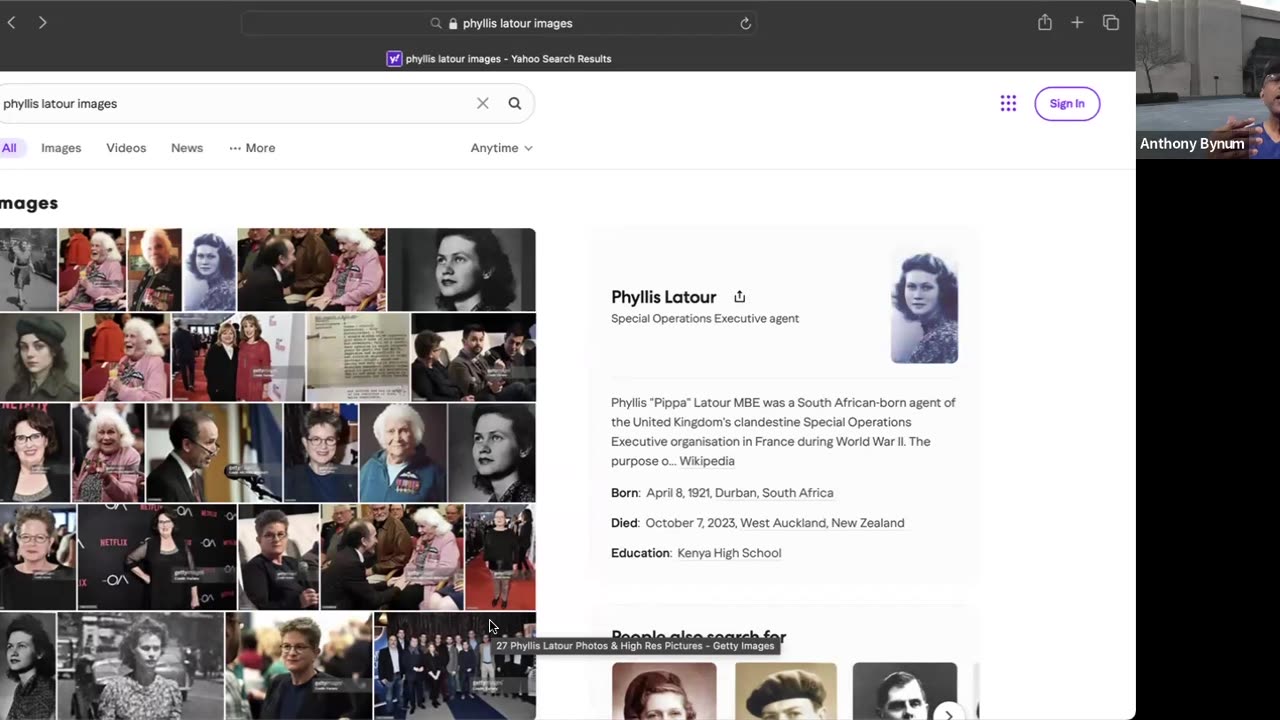
Task: Reload the page using the address bar icon
Action: pyautogui.click(x=745, y=23)
